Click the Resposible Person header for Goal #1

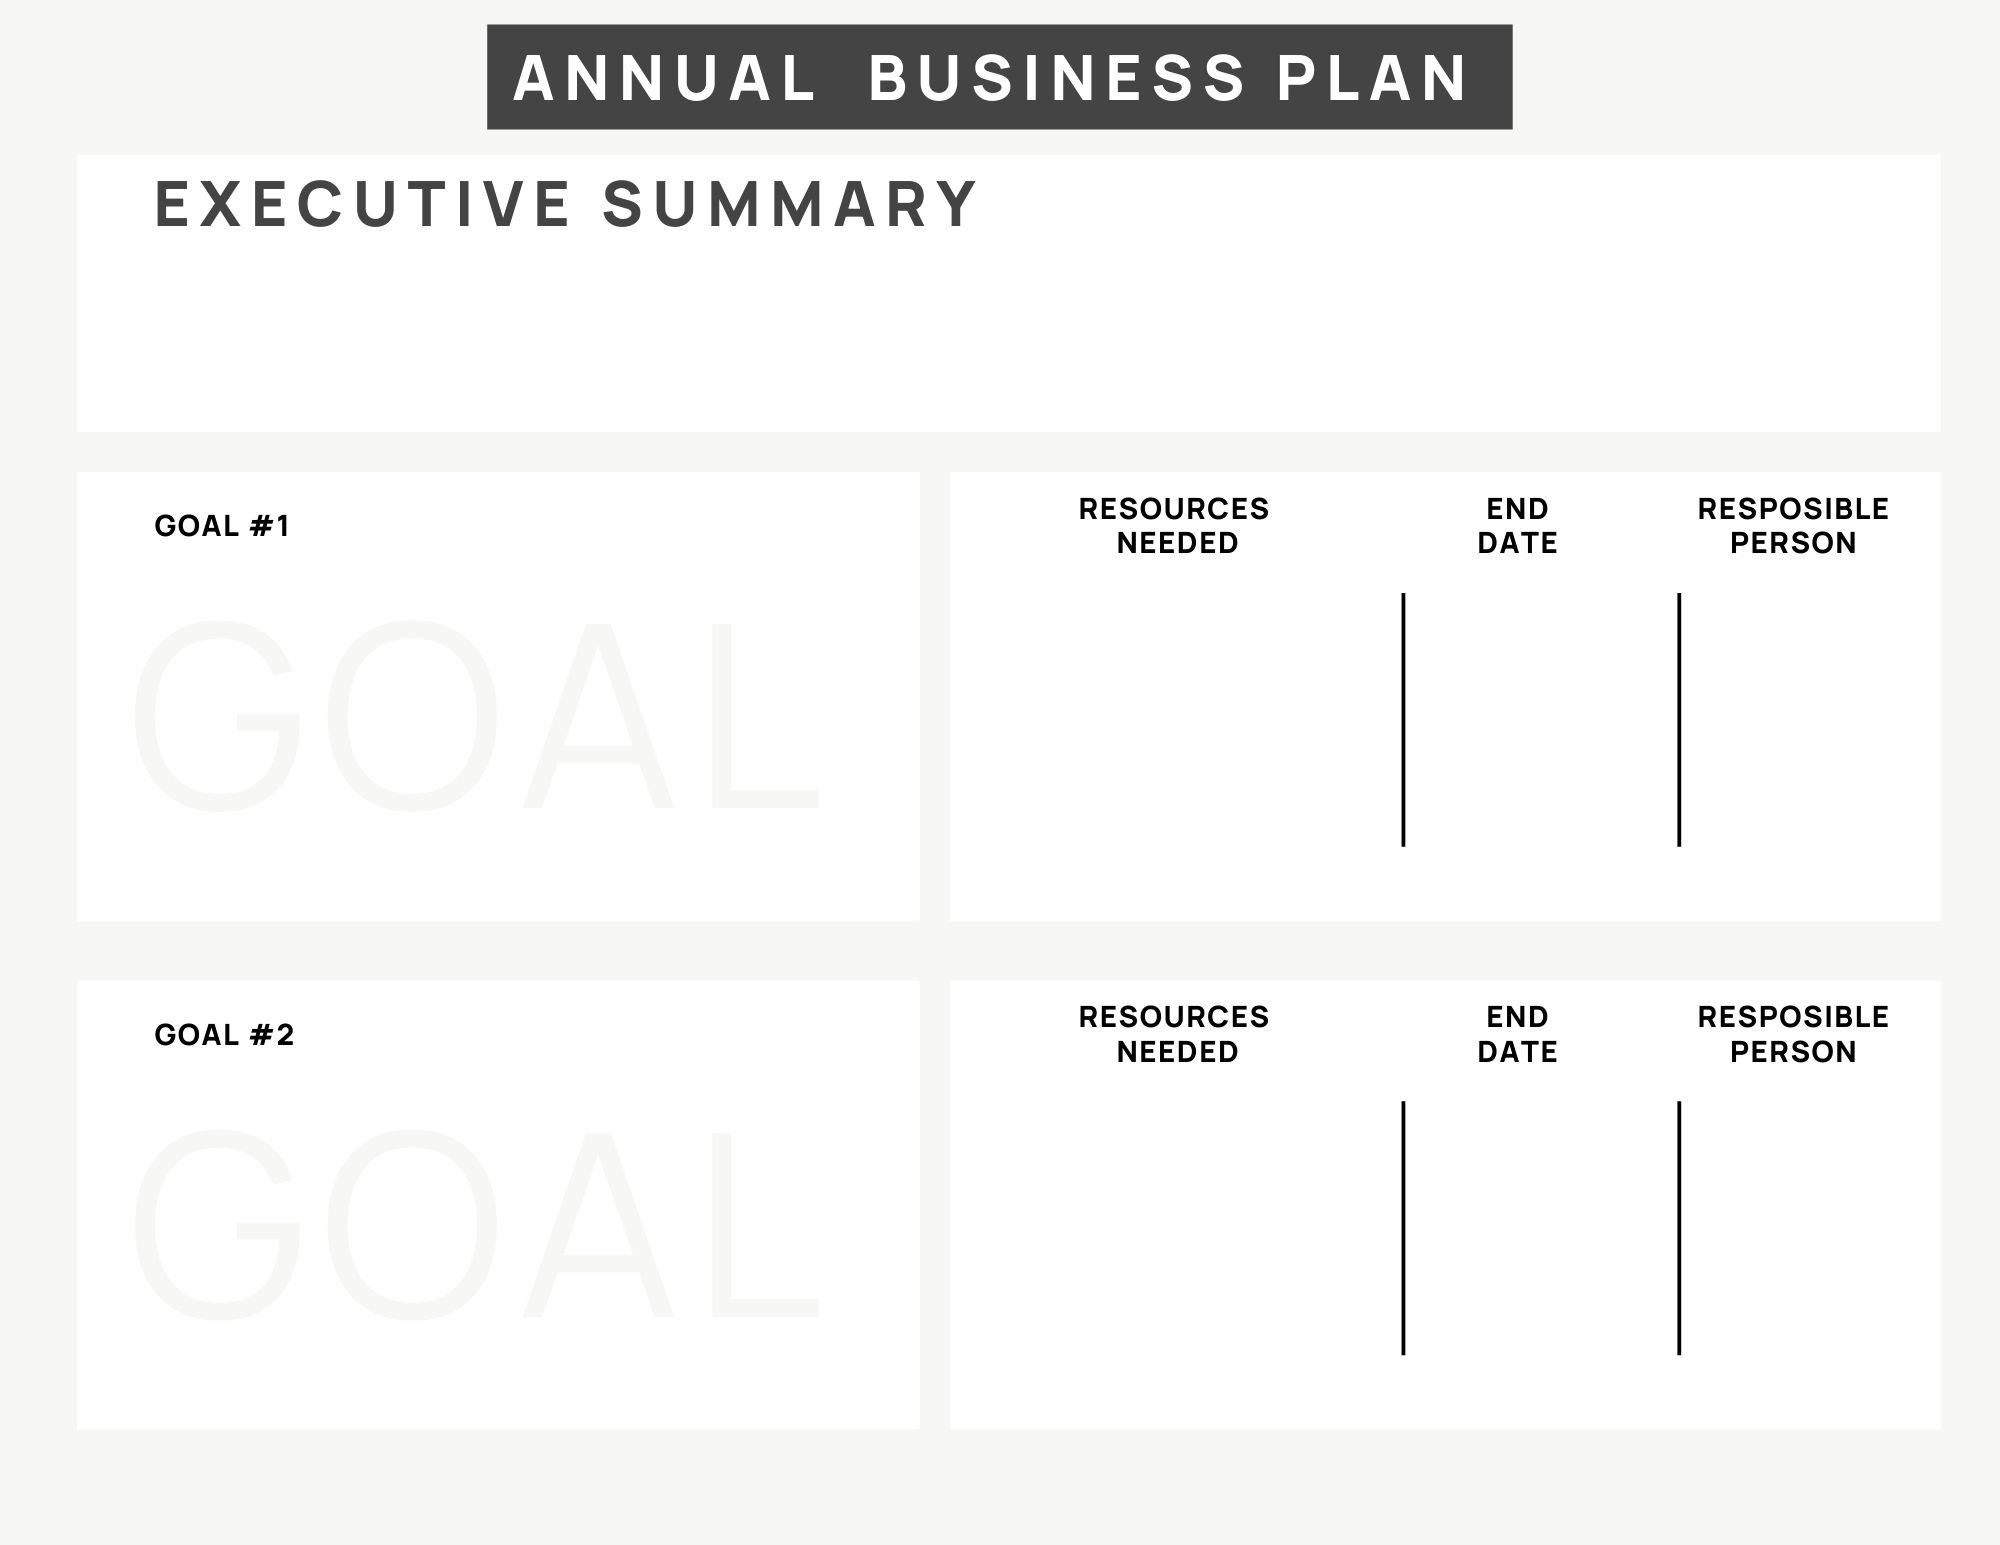coord(1793,526)
